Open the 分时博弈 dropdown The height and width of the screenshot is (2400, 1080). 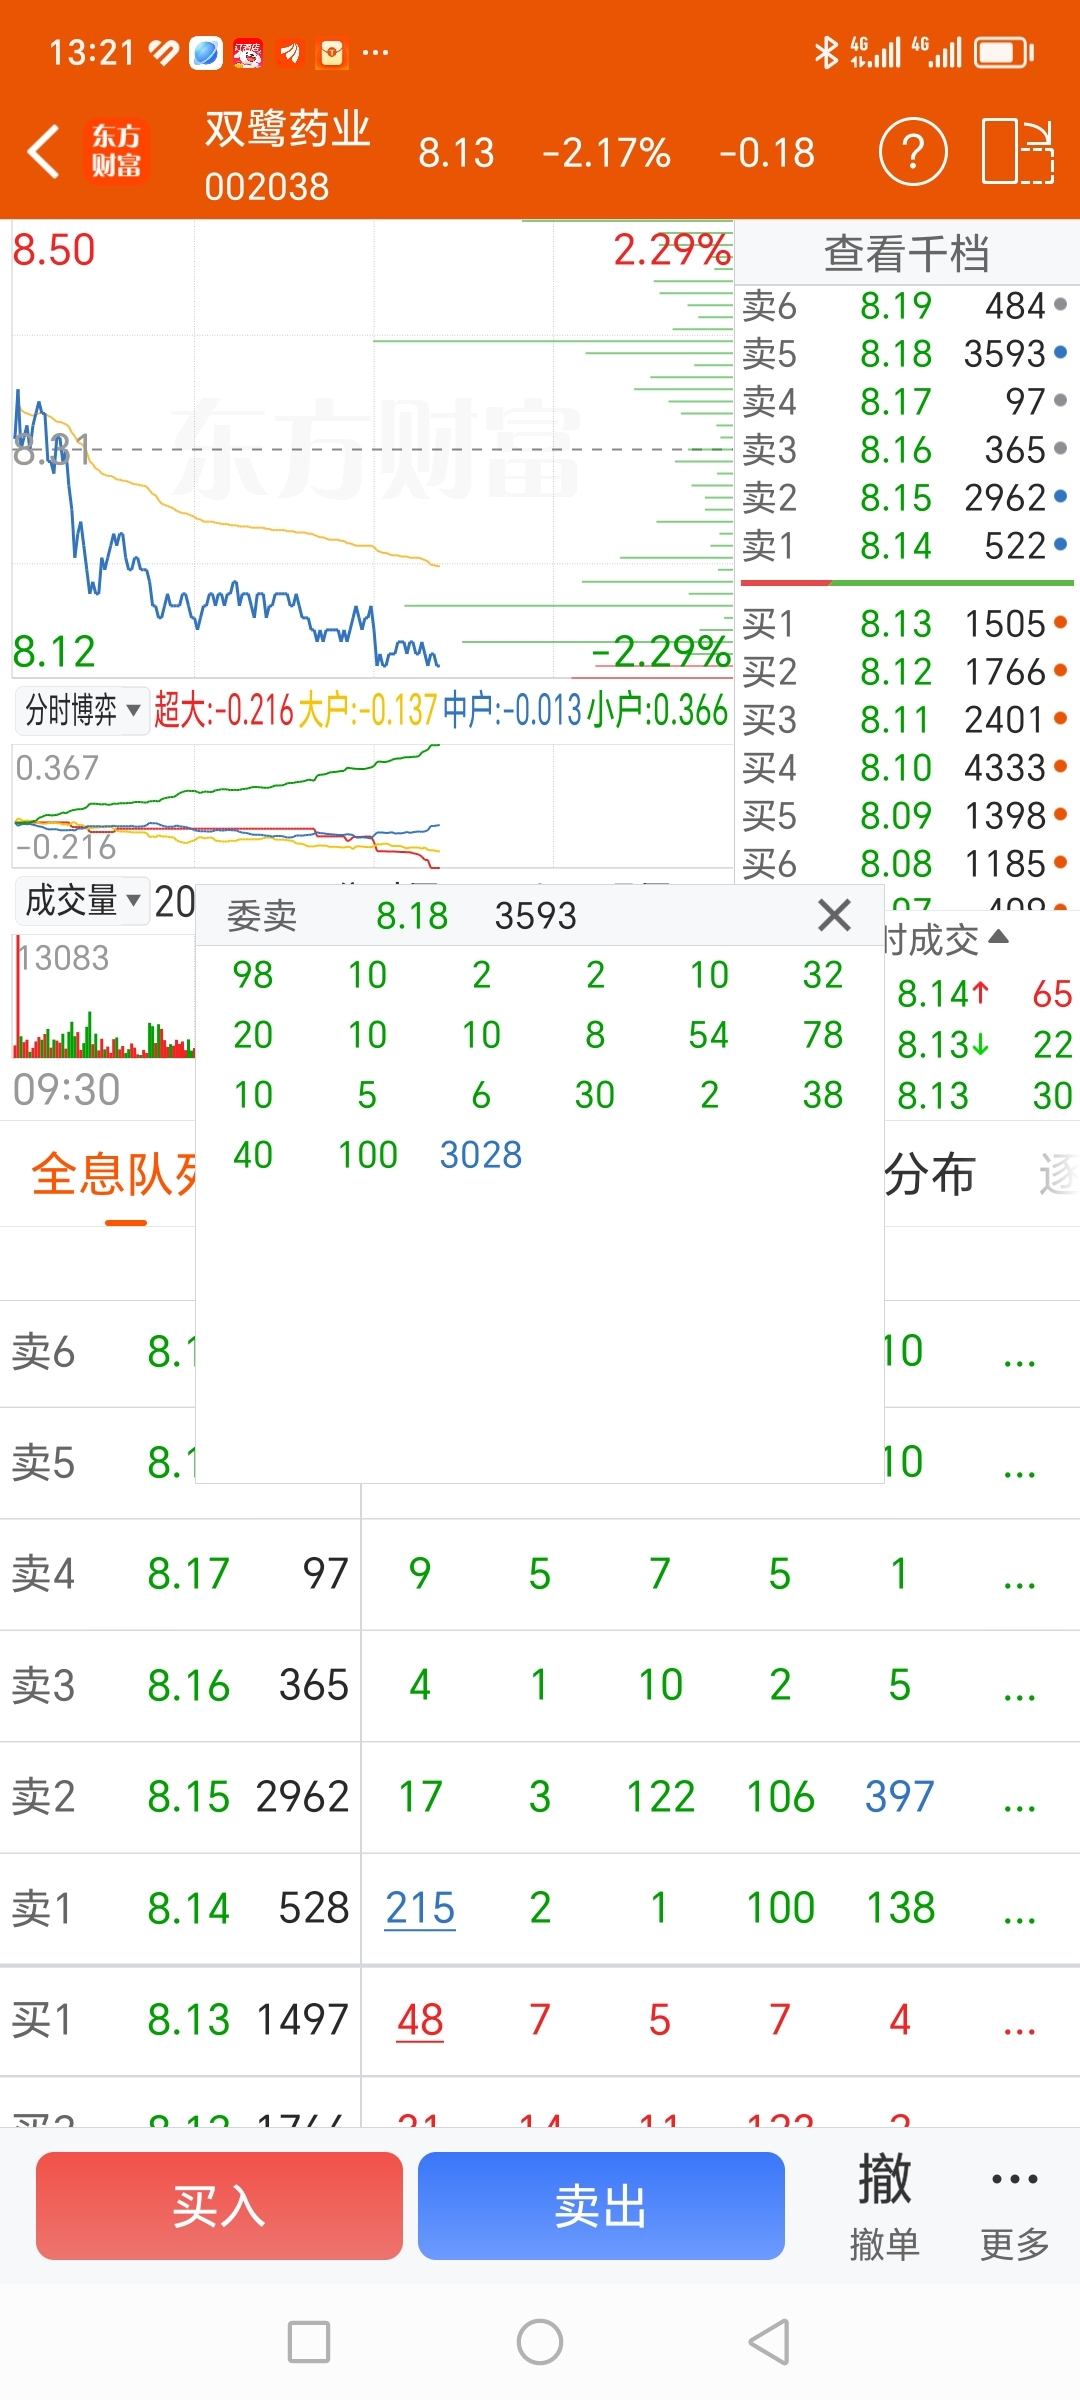click(x=81, y=711)
